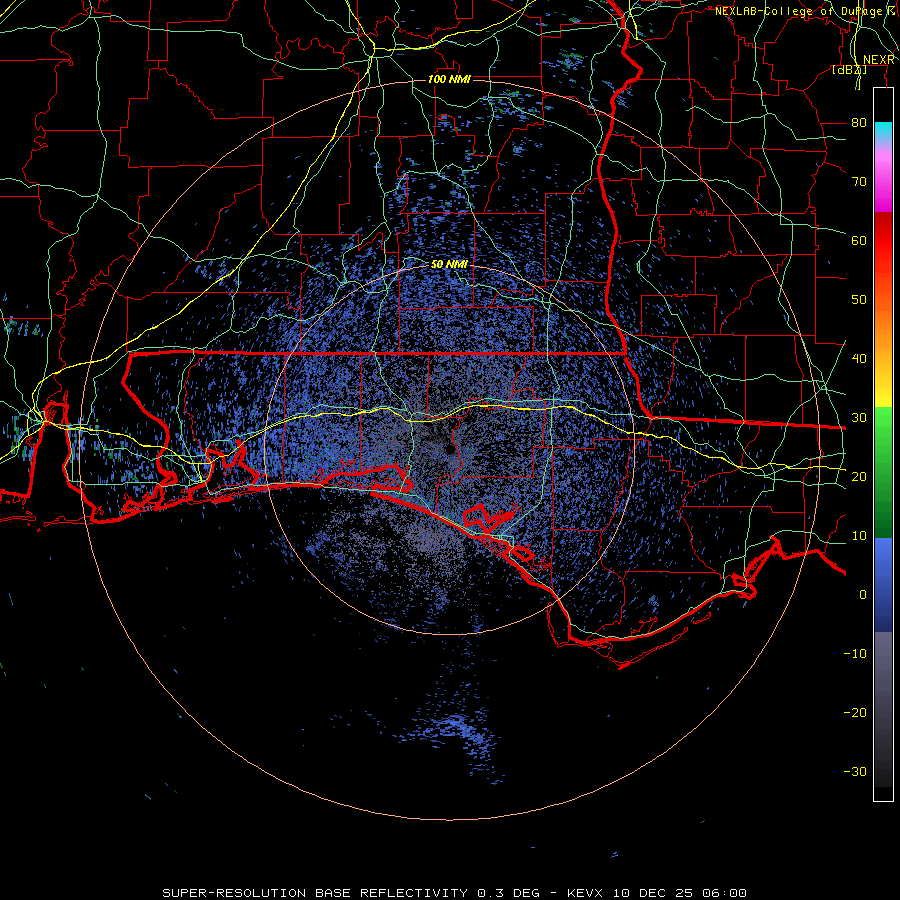Click the 10 value on reflectivity scale
This screenshot has height=900, width=900.
859,536
